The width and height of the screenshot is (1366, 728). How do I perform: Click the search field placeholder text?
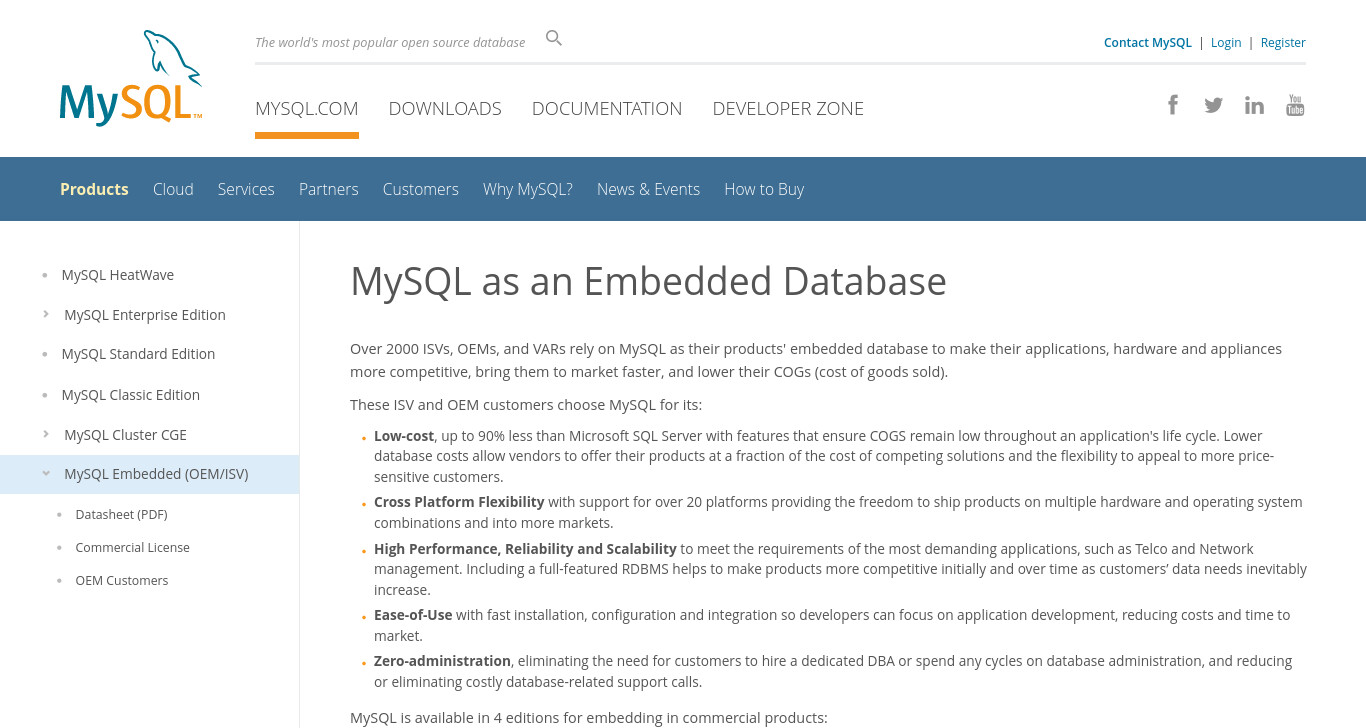click(x=390, y=43)
